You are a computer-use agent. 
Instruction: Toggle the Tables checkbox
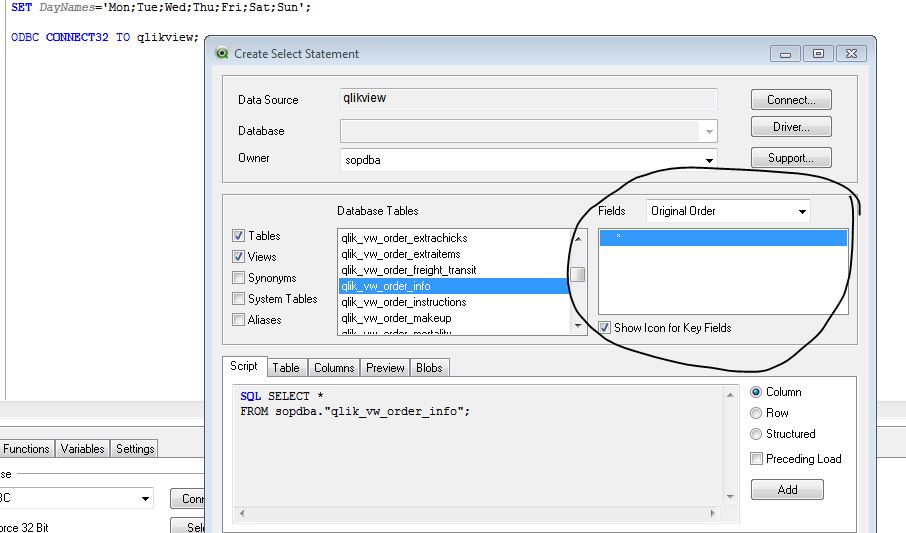(238, 236)
